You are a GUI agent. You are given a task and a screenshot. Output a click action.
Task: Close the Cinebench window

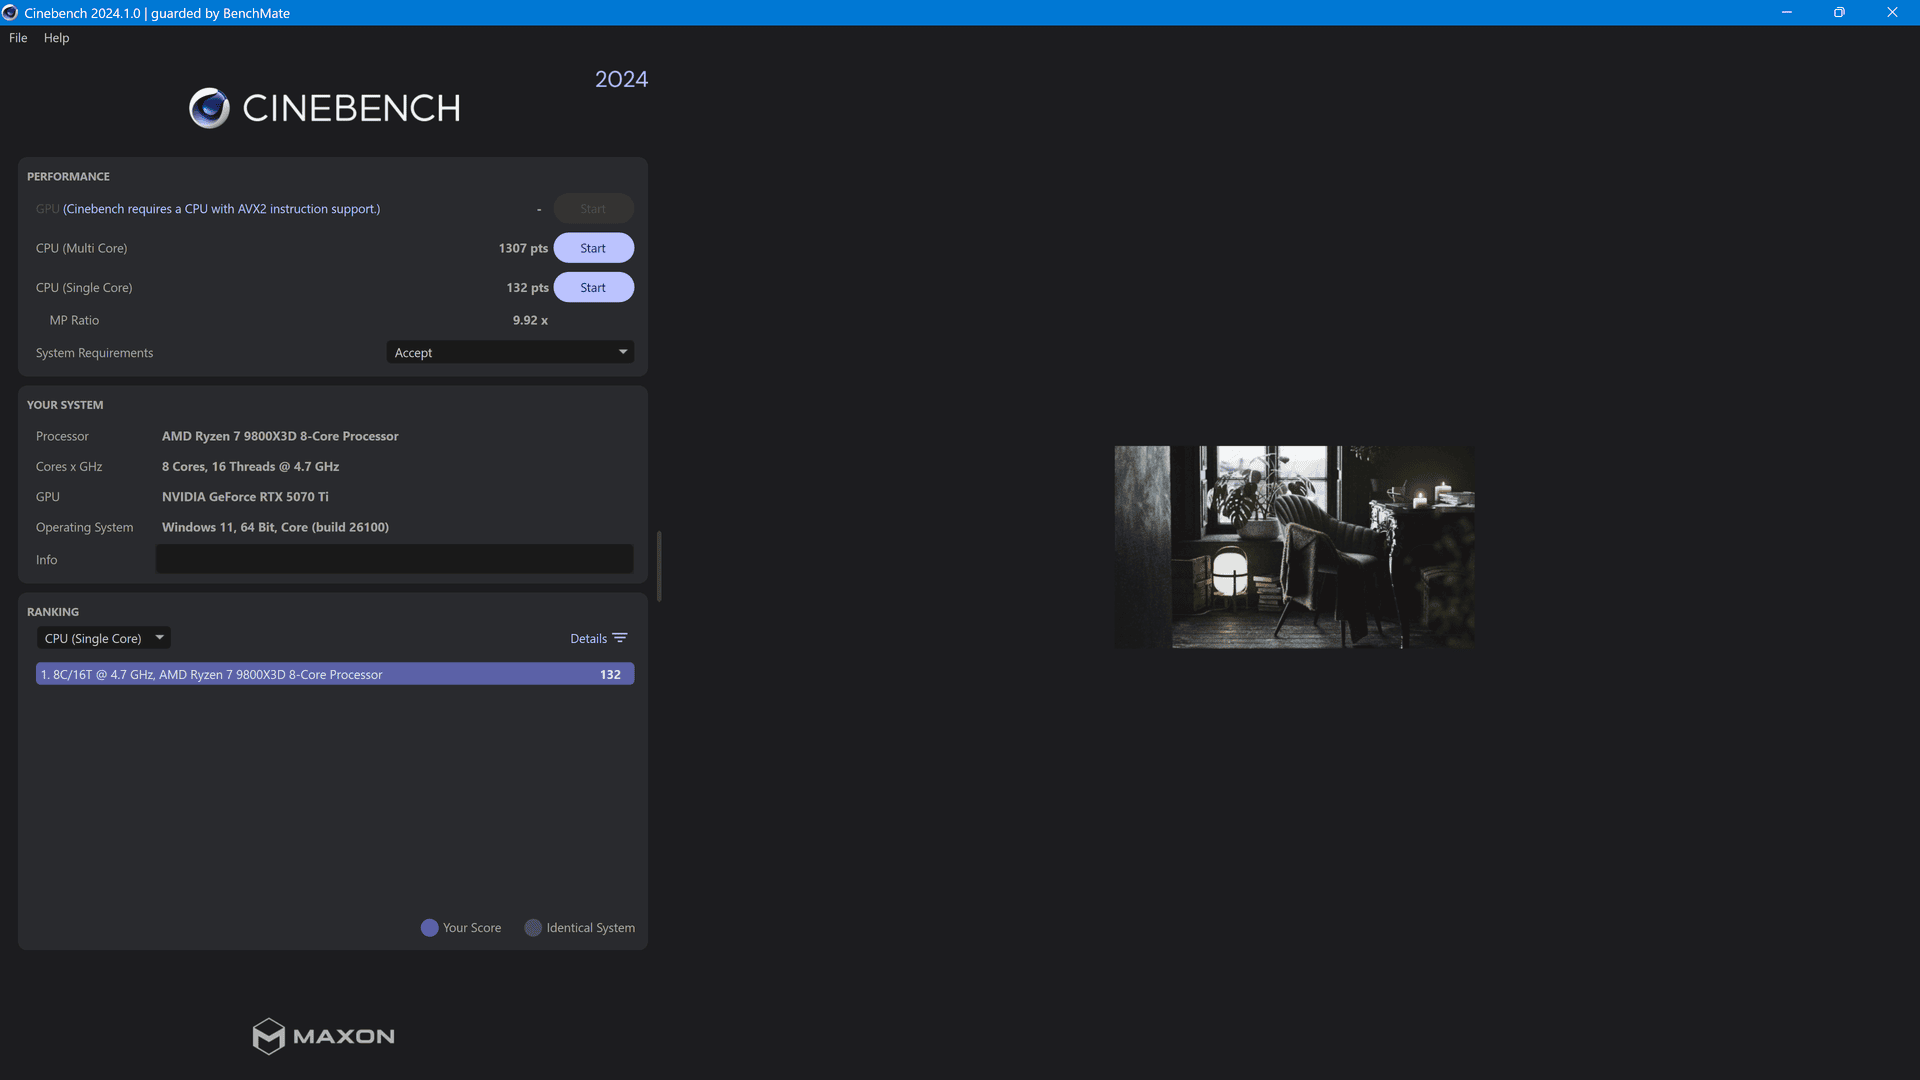click(1892, 13)
